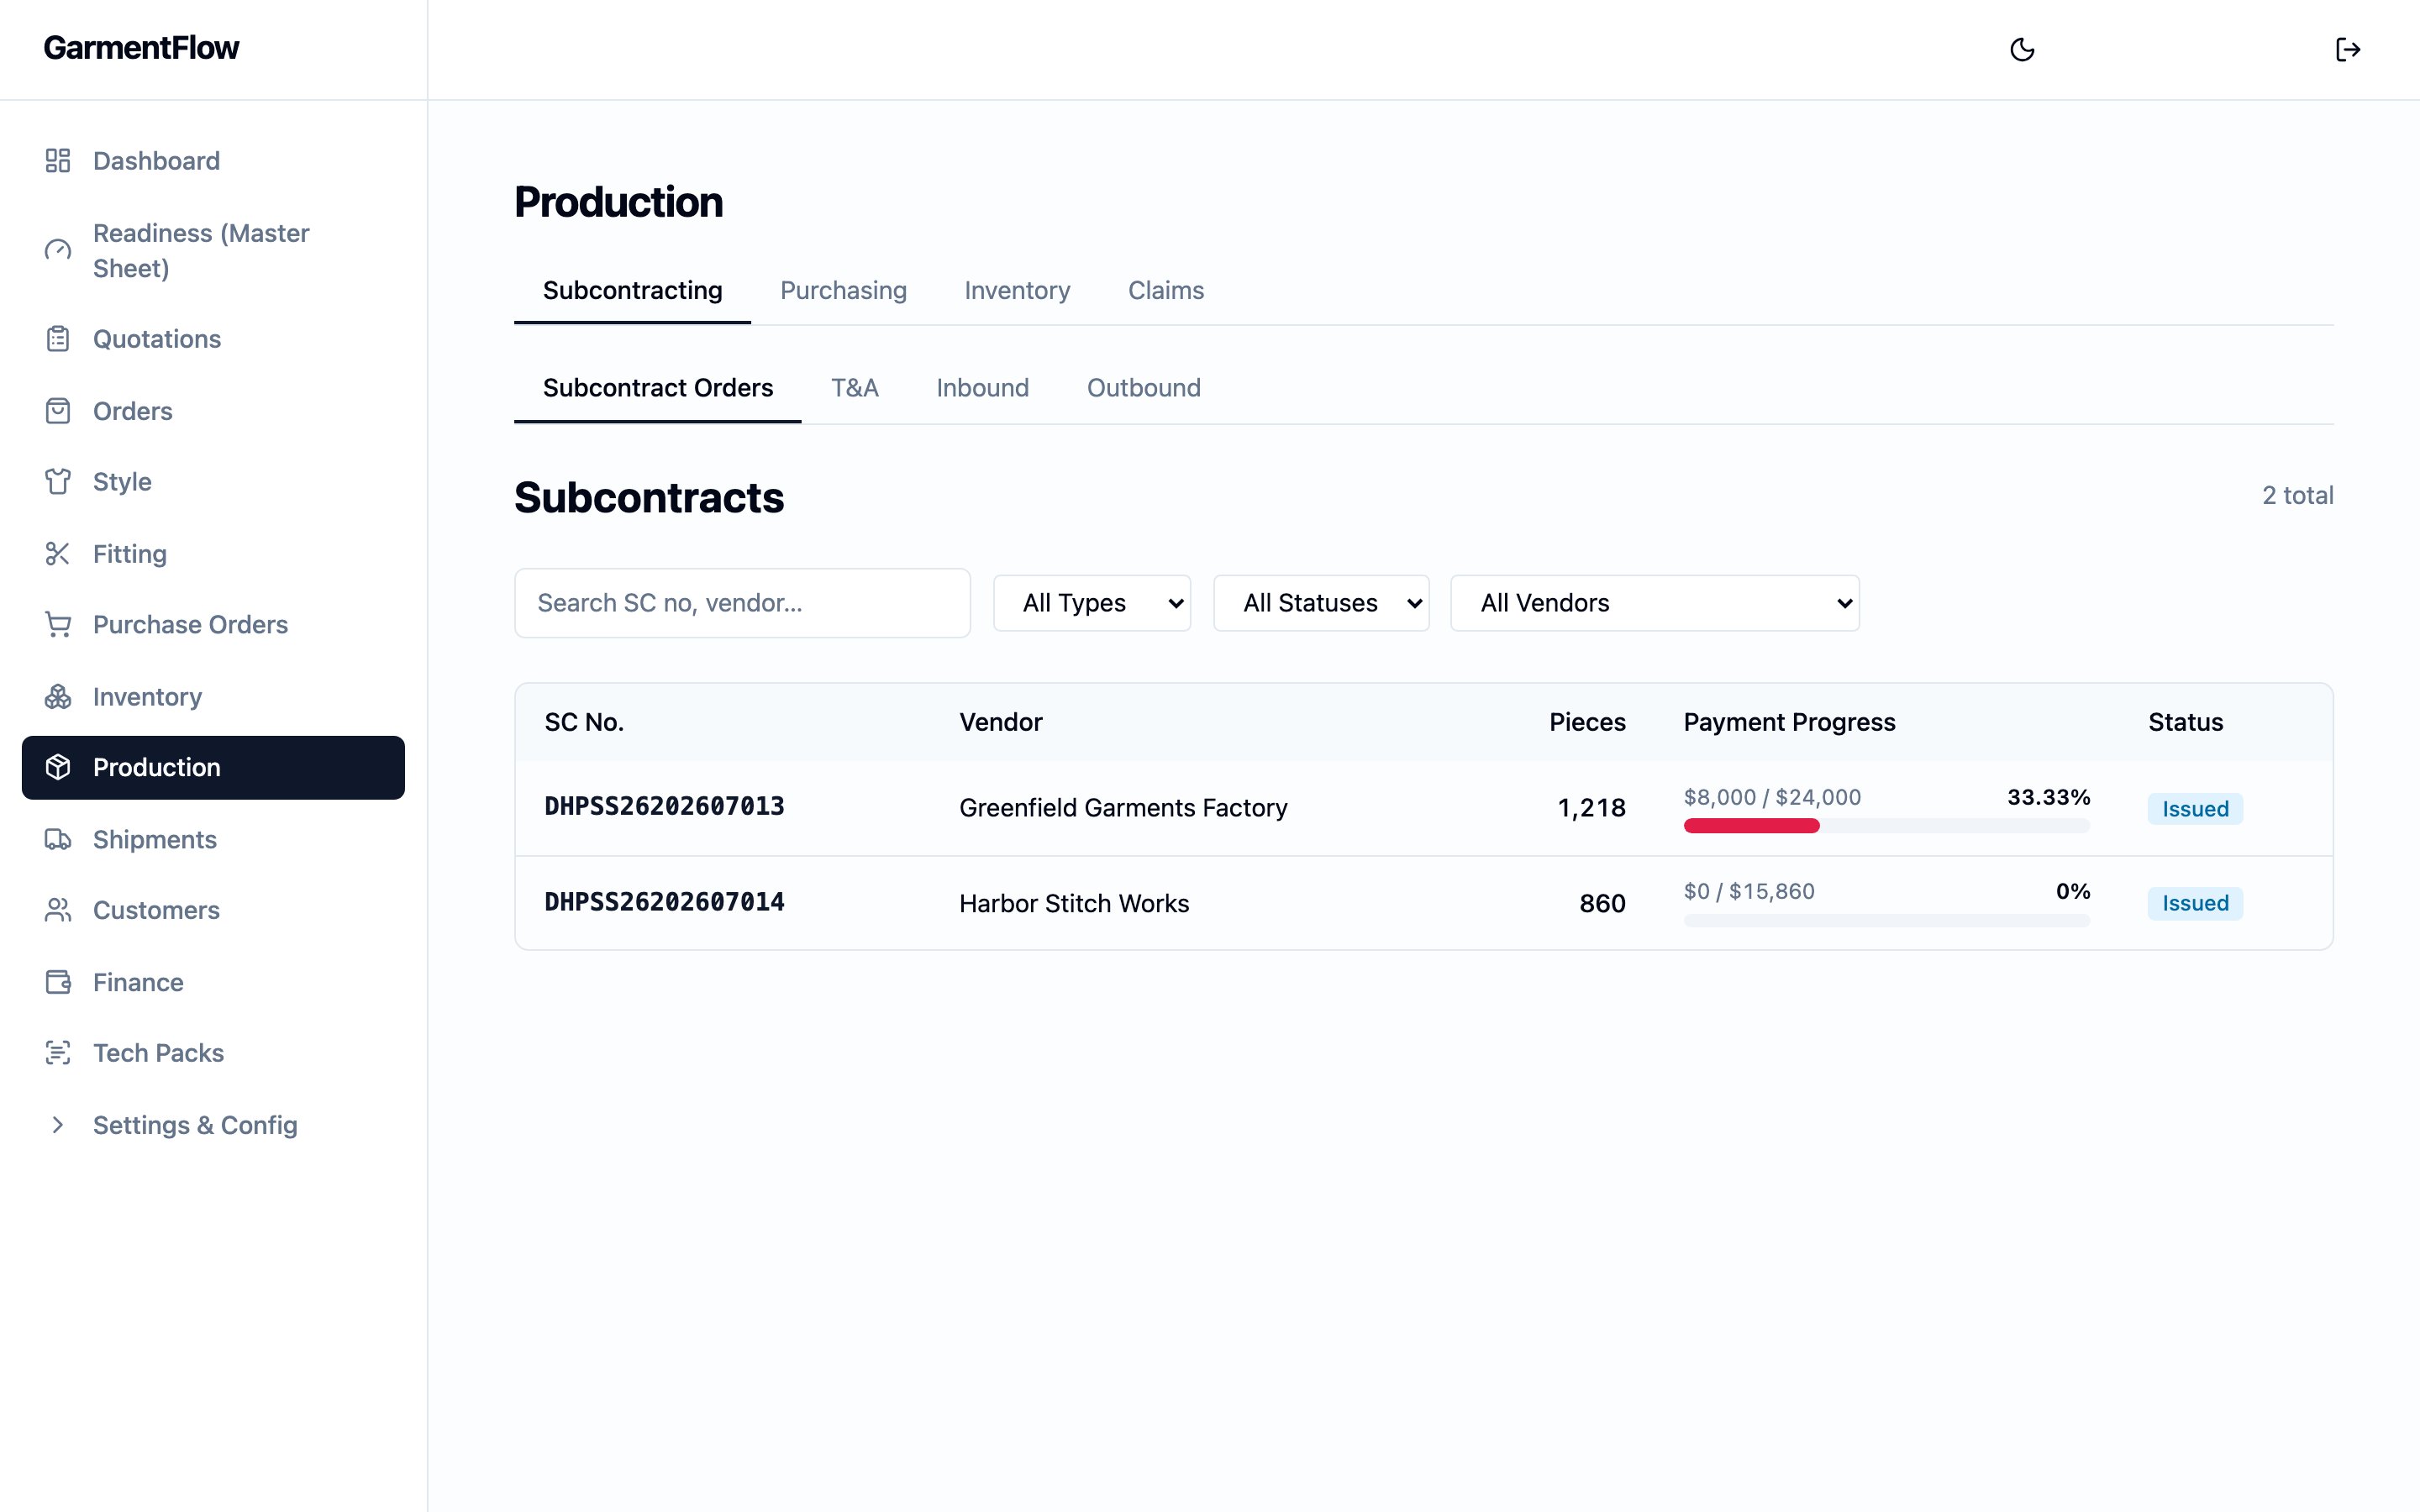
Task: Select the Subcontract Orders sub-tab
Action: pos(658,388)
